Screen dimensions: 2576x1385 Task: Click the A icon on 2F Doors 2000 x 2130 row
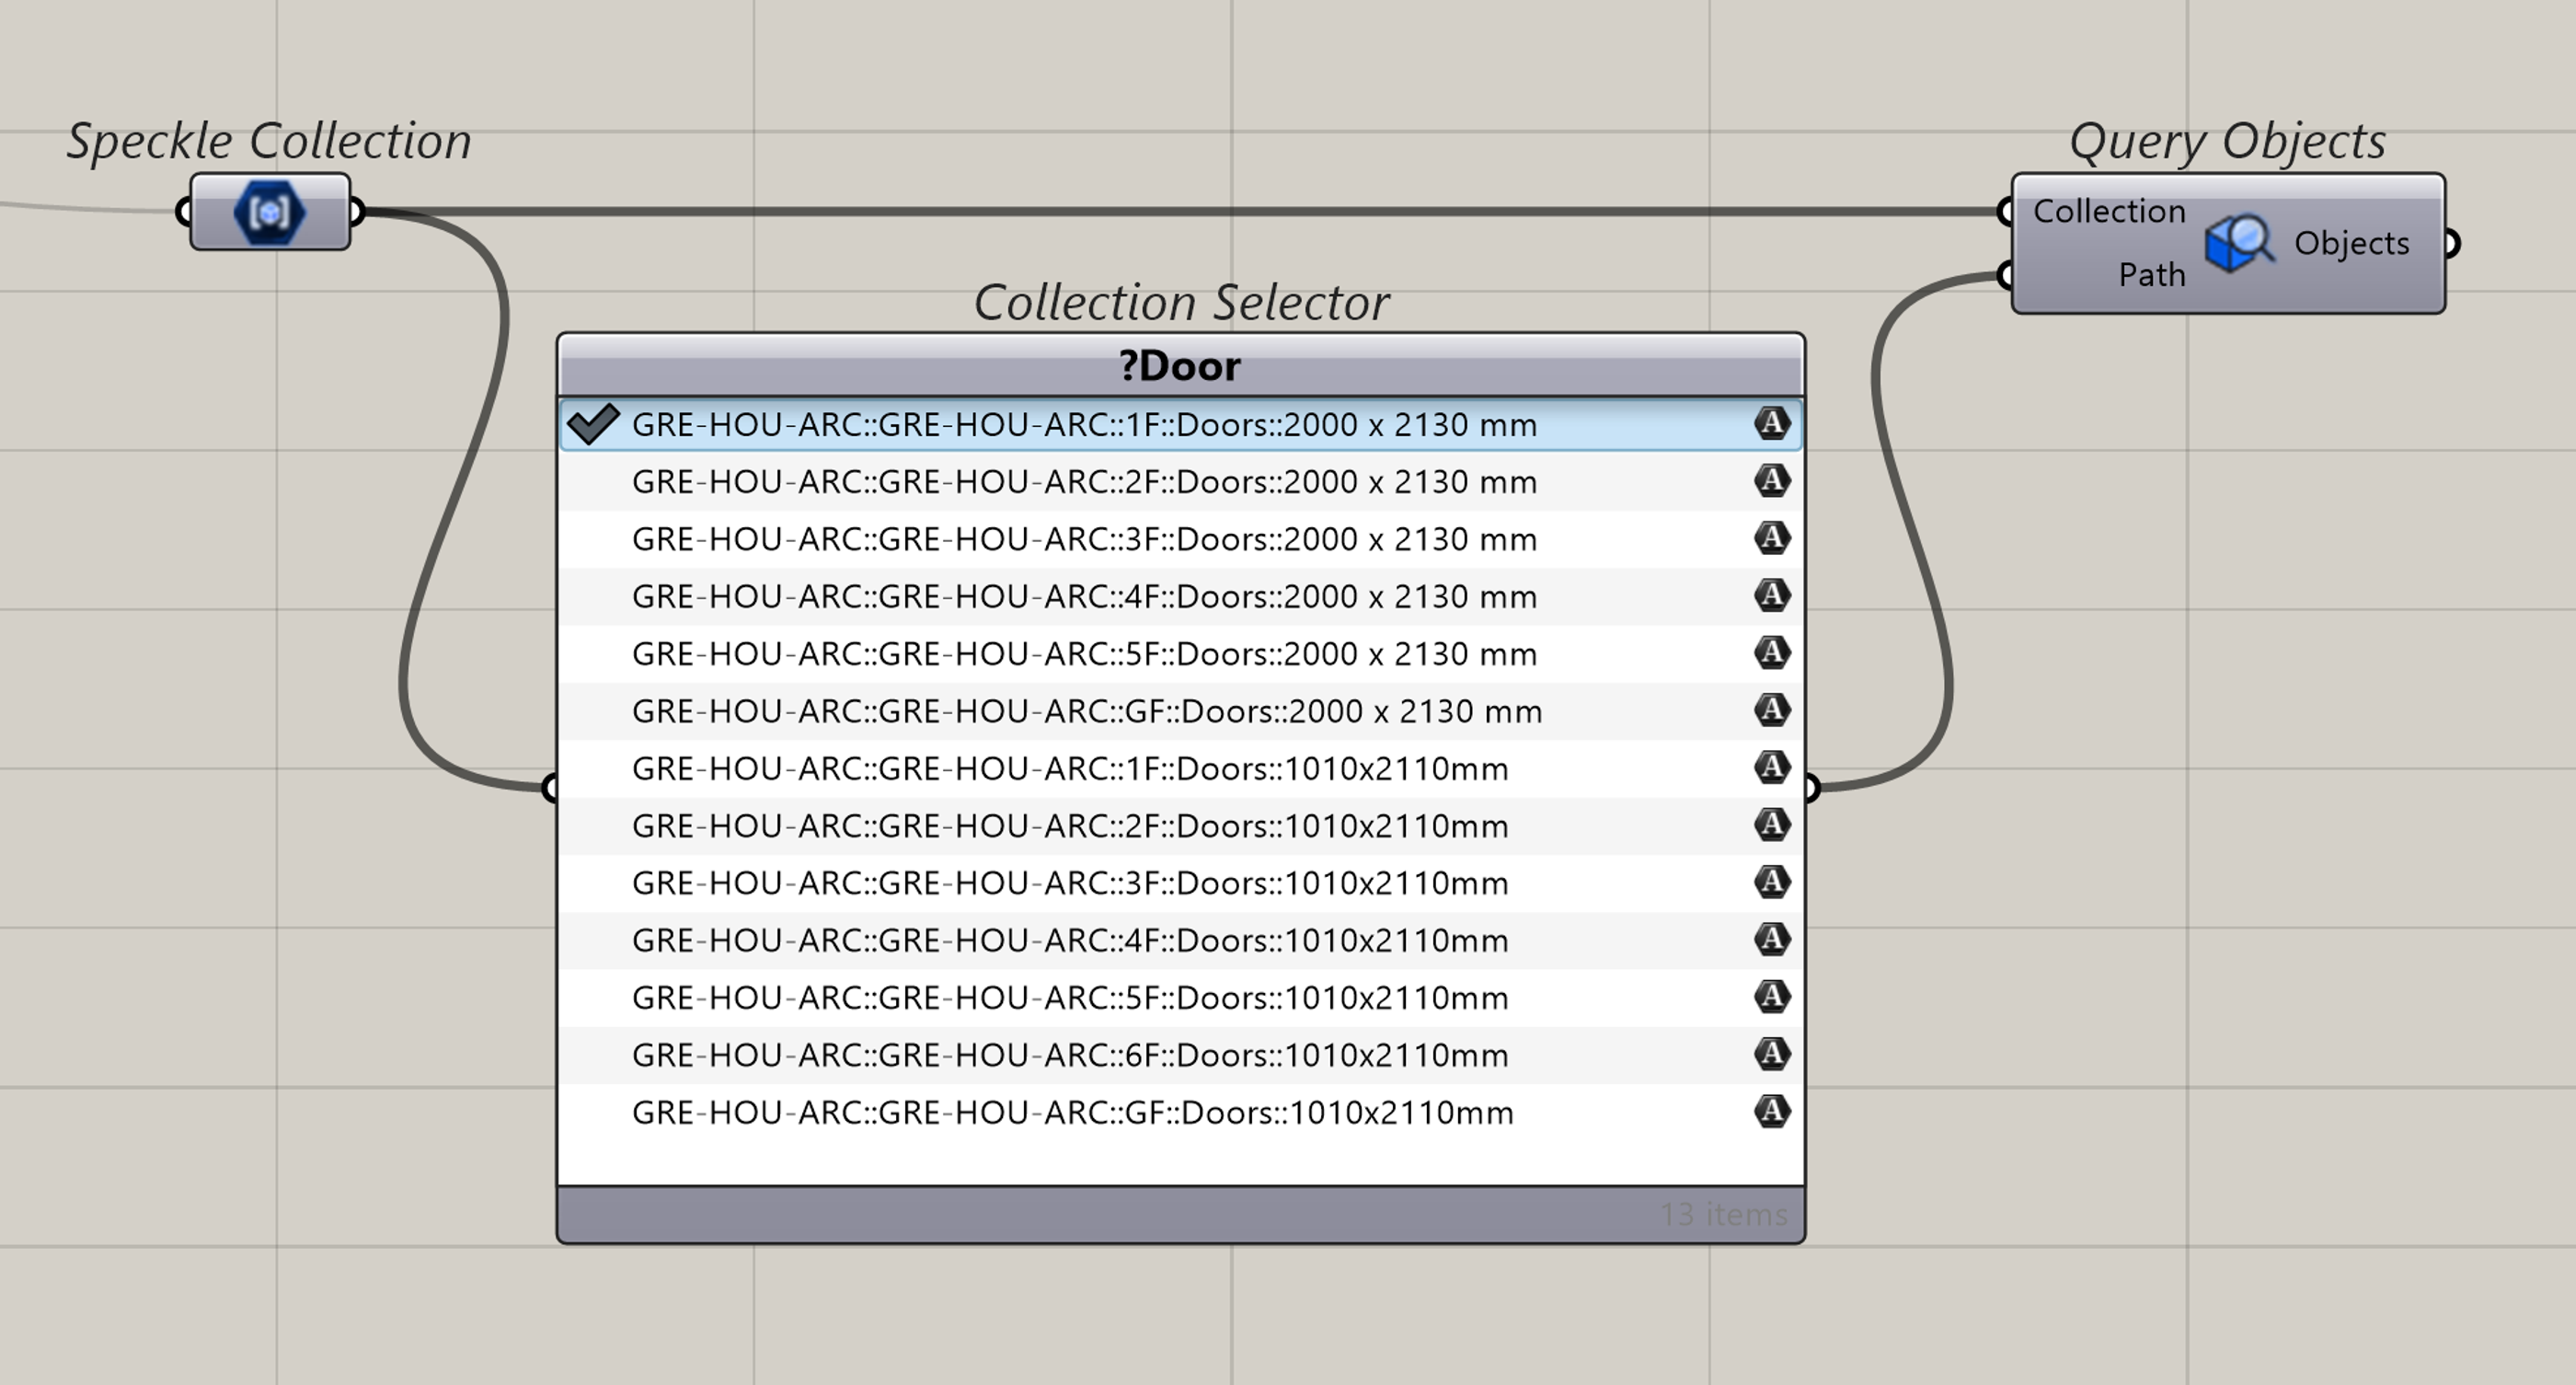click(x=1771, y=481)
